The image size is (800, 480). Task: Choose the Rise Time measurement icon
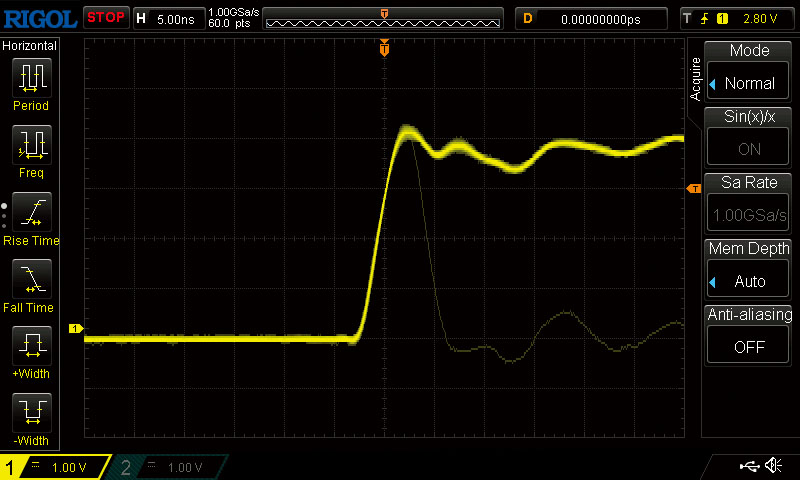pyautogui.click(x=30, y=213)
